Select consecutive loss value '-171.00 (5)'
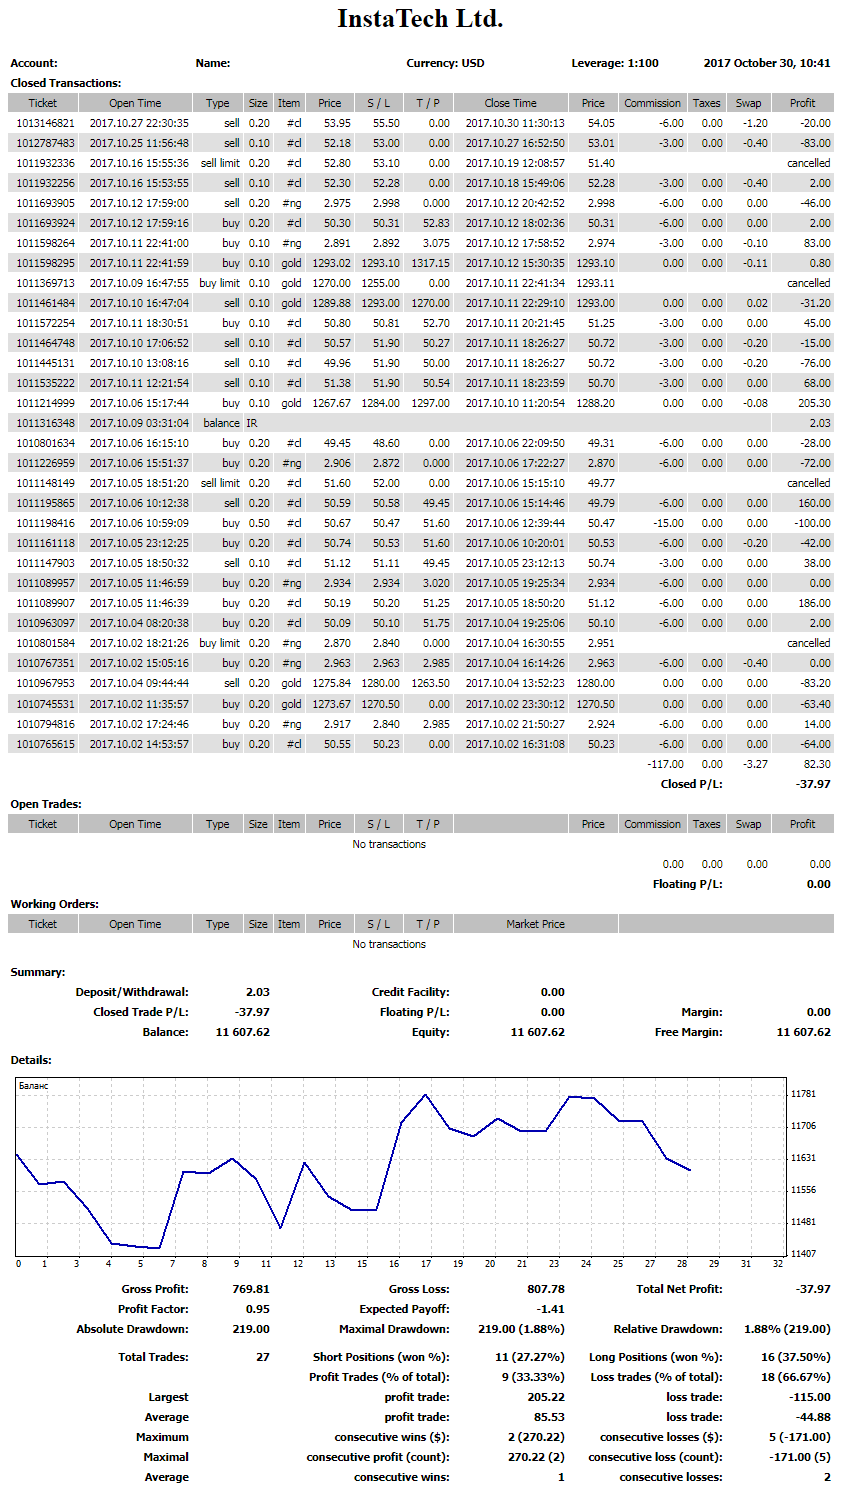 (801, 1457)
